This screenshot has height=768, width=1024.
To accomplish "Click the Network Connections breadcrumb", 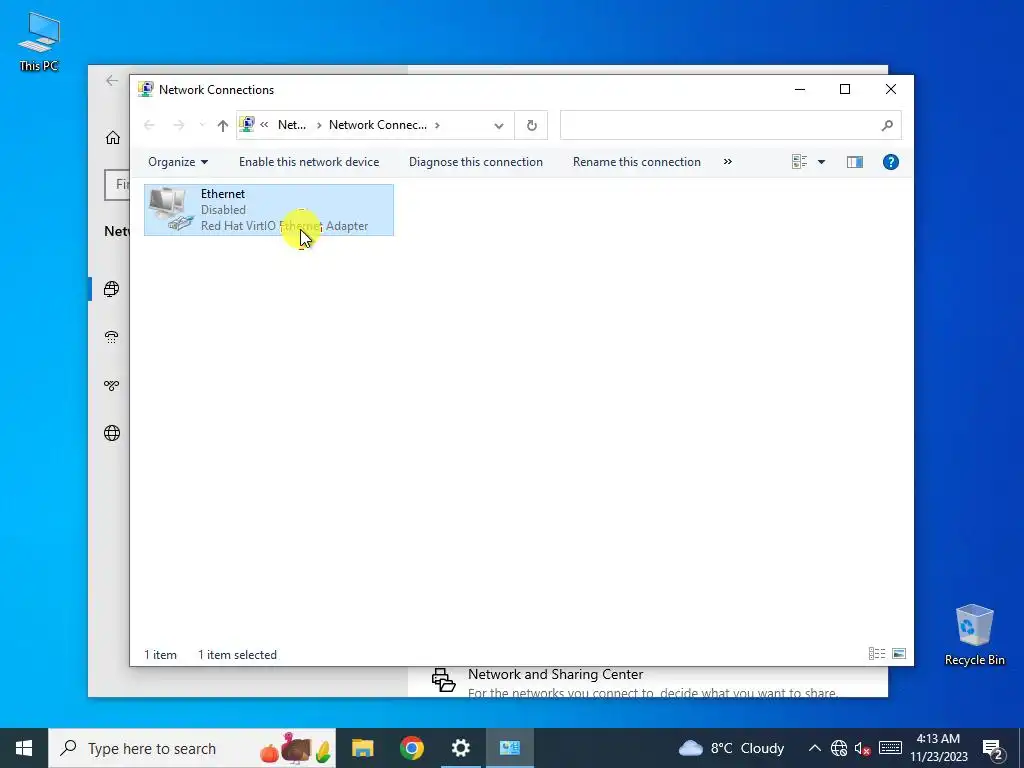I will (377, 125).
